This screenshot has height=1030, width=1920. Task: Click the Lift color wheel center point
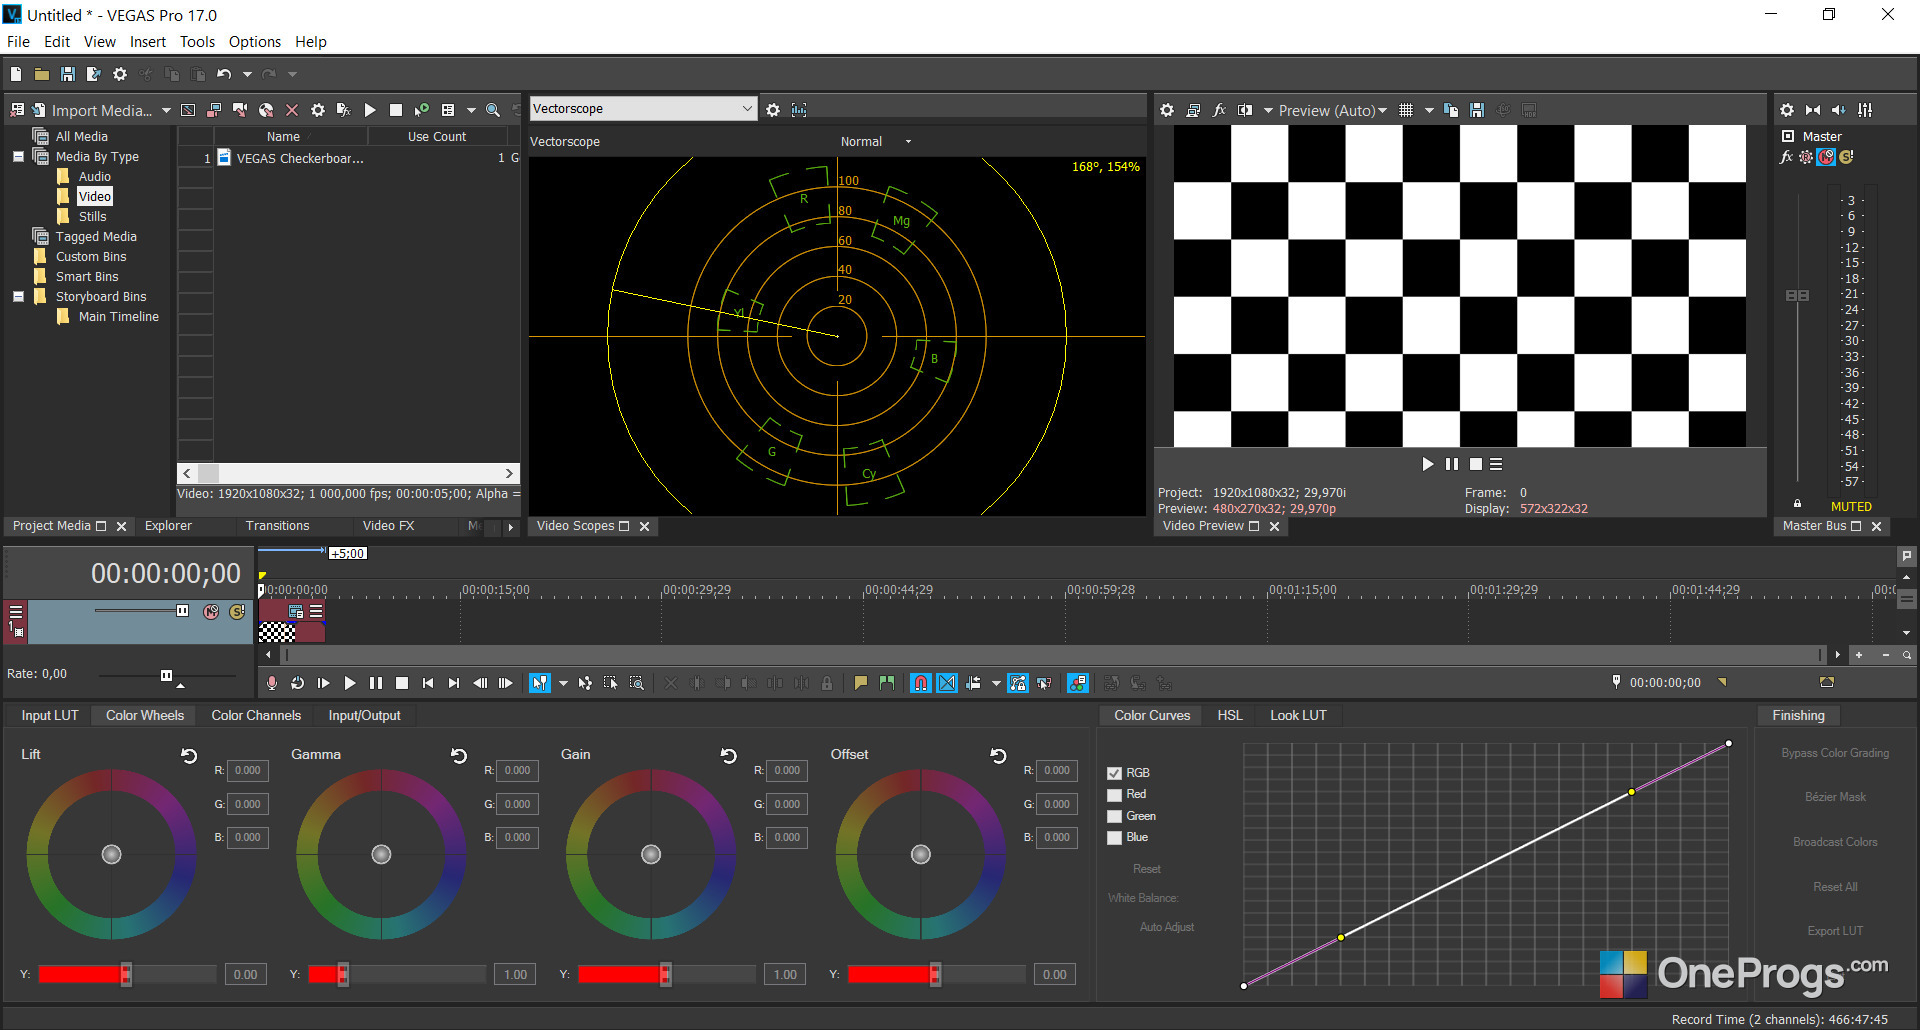click(x=111, y=854)
